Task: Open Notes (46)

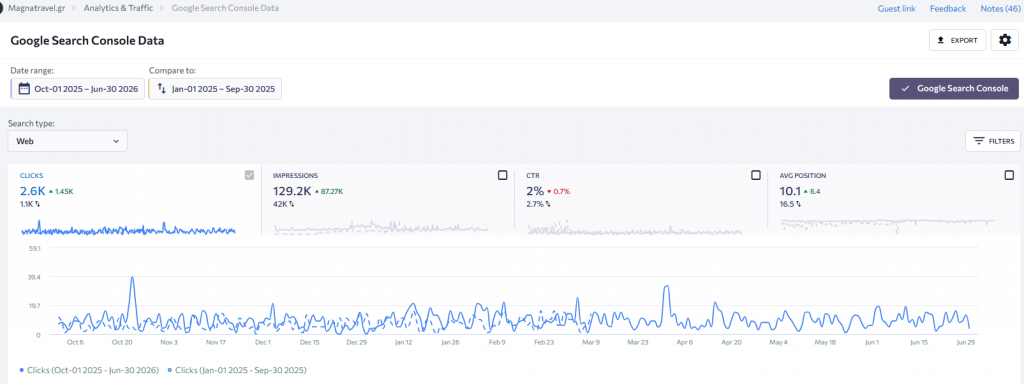Action: coord(999,8)
